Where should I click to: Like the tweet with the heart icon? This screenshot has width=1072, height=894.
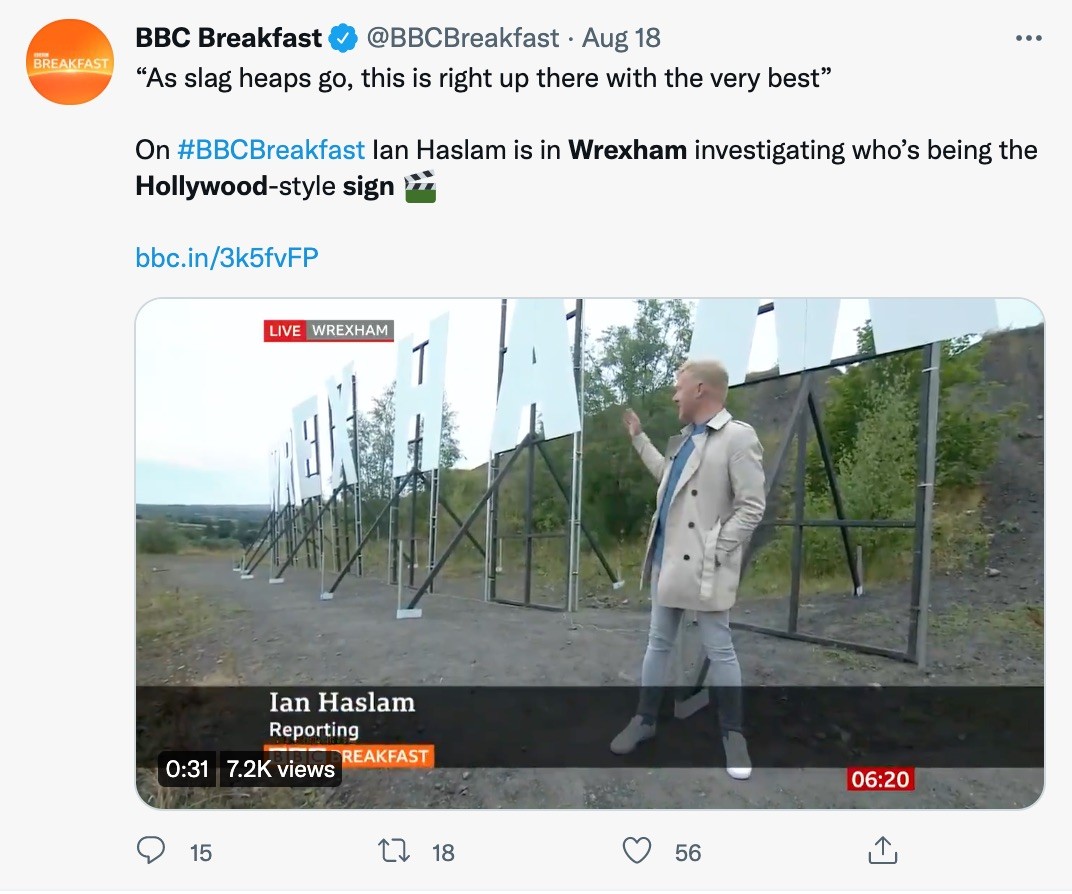pos(637,851)
